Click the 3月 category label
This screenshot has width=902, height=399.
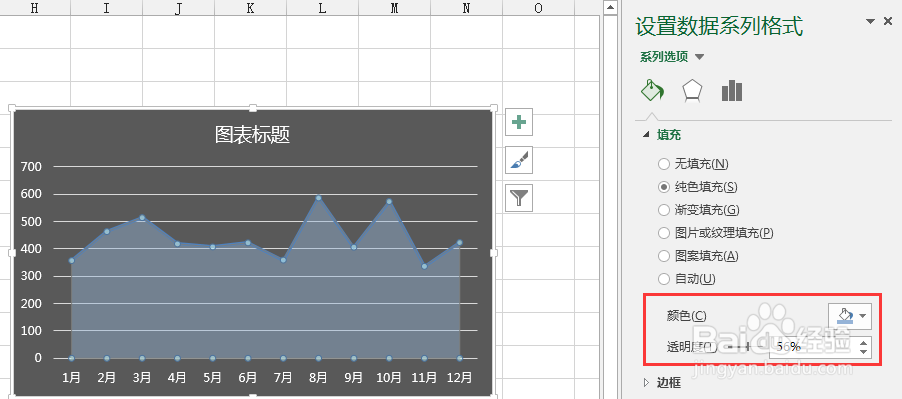[x=142, y=377]
